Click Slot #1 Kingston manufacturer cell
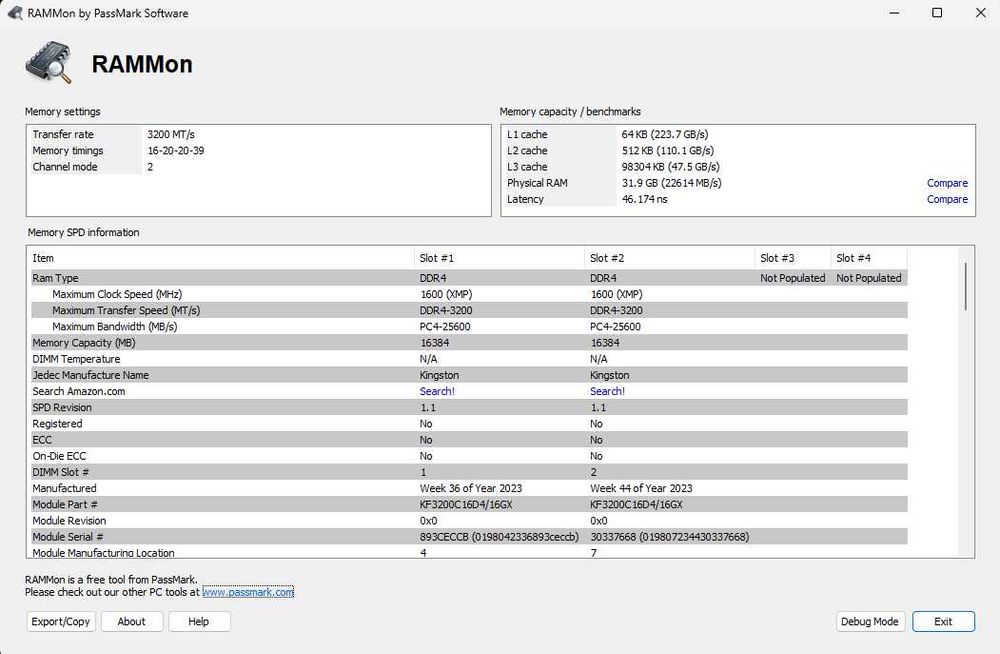The width and height of the screenshot is (1000, 654). click(x=439, y=375)
